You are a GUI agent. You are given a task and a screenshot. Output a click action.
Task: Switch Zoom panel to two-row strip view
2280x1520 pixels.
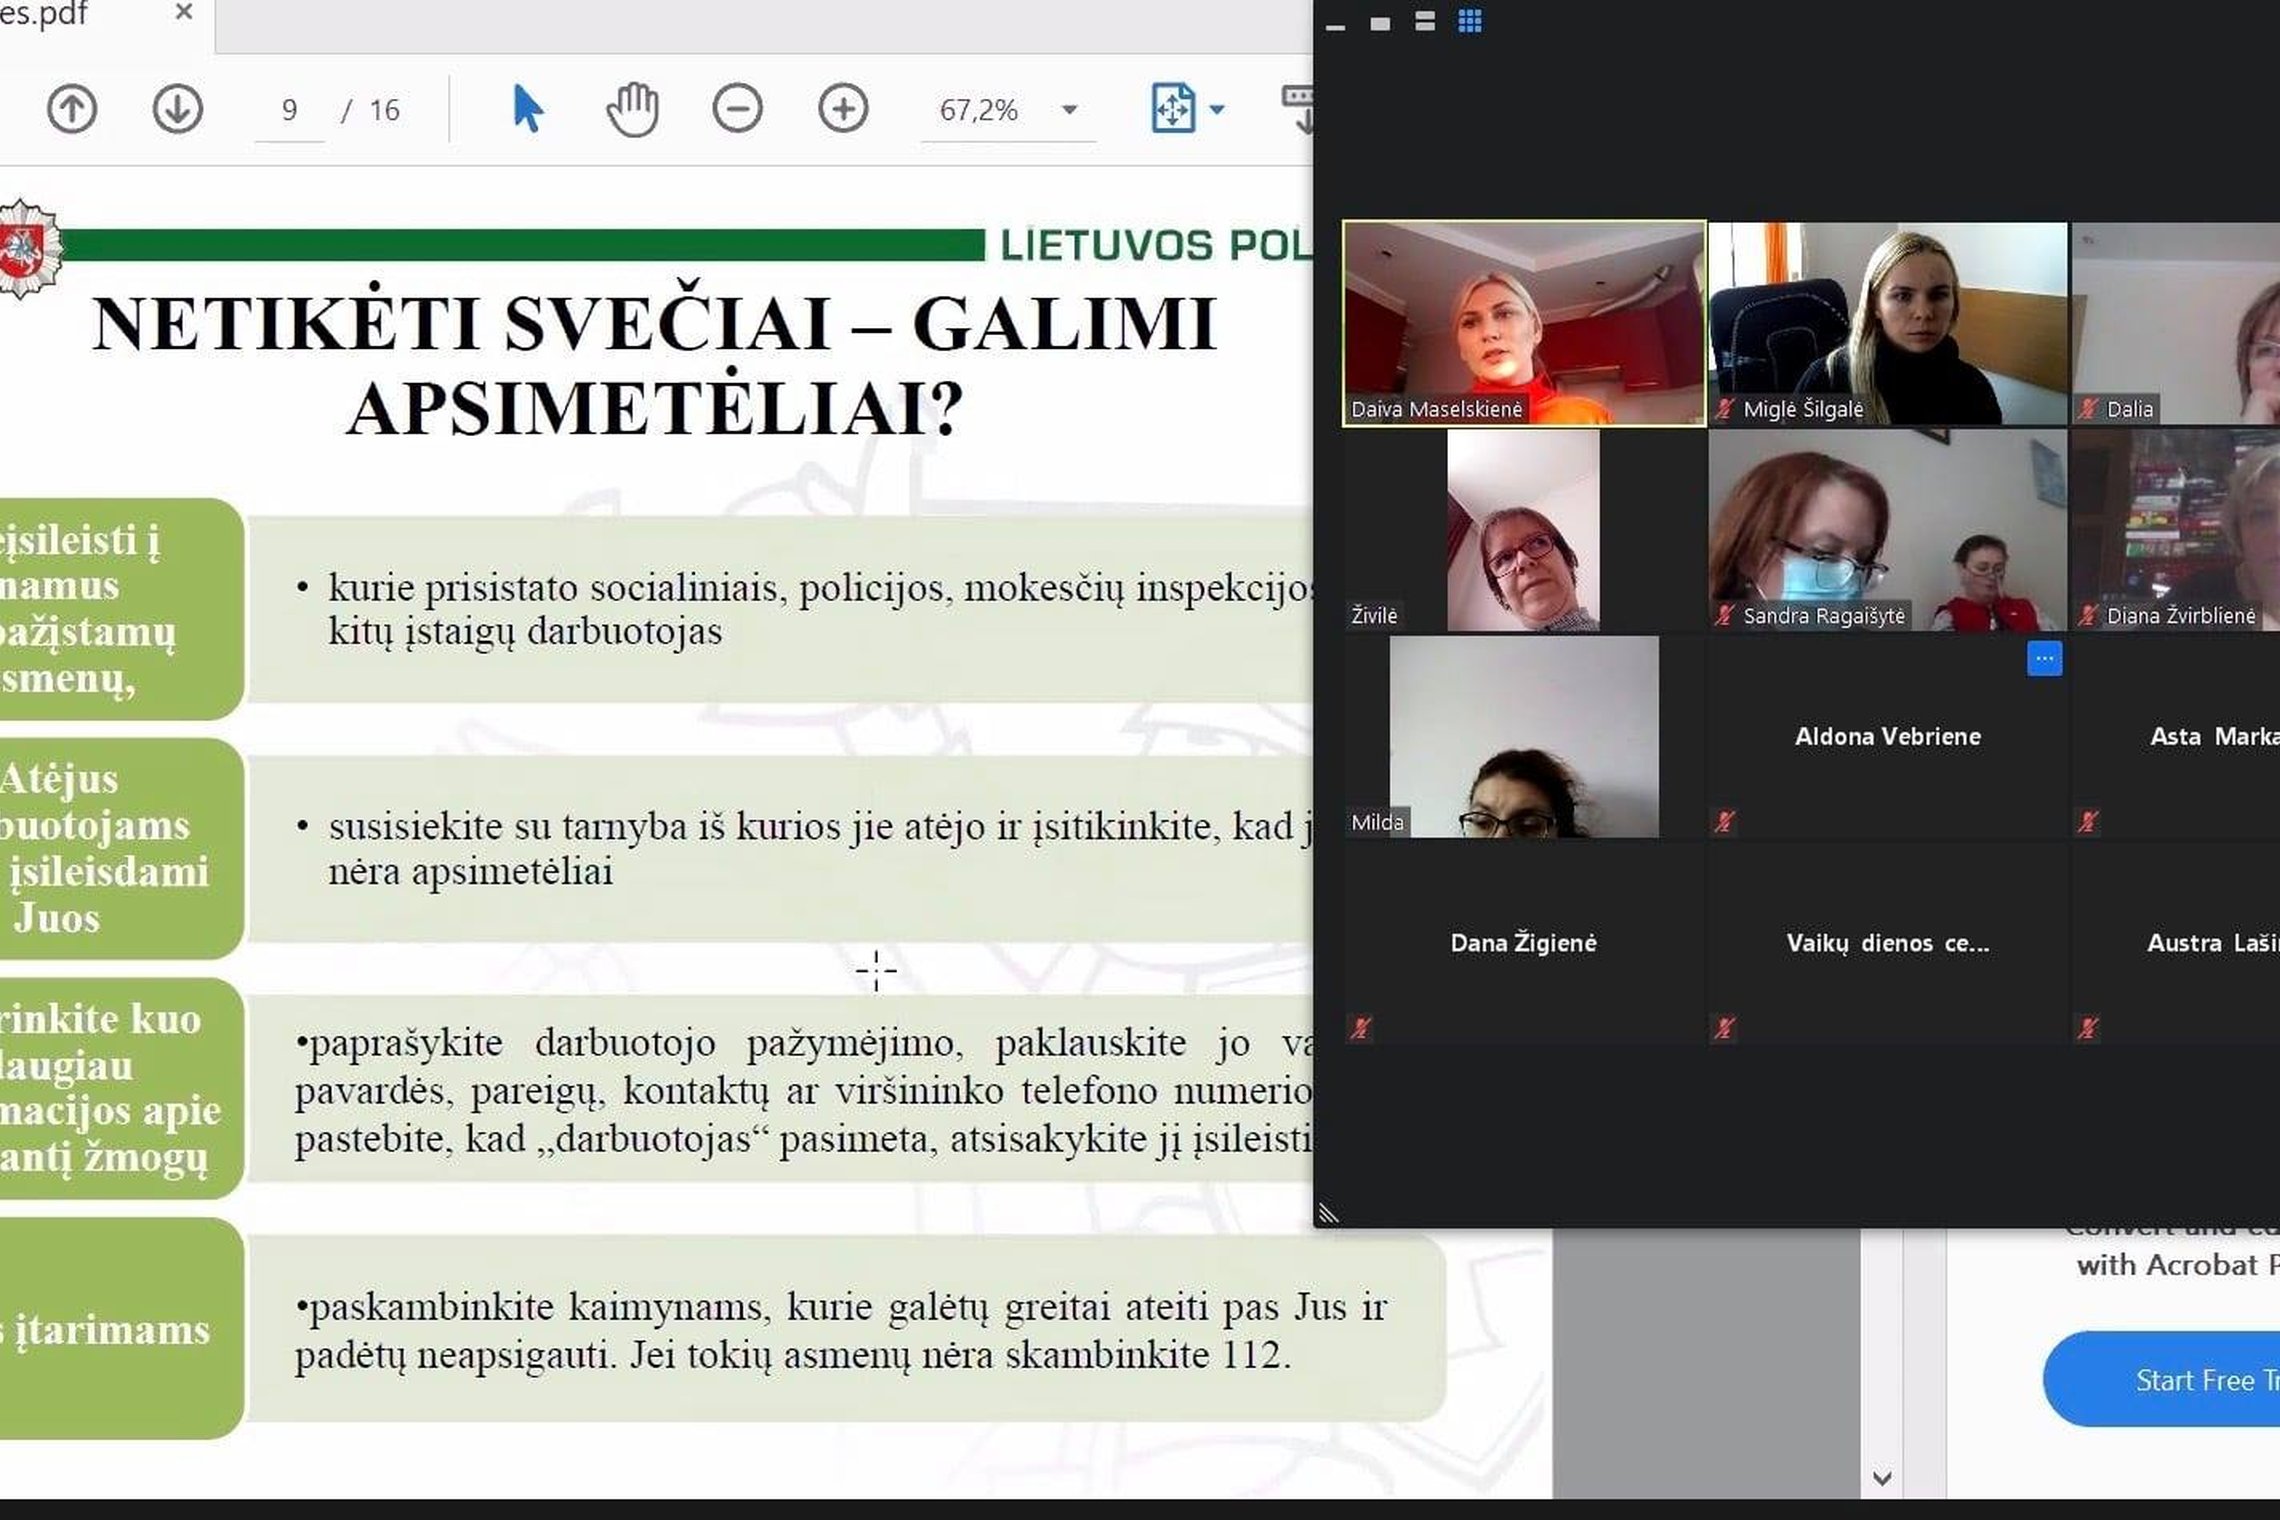click(1425, 22)
